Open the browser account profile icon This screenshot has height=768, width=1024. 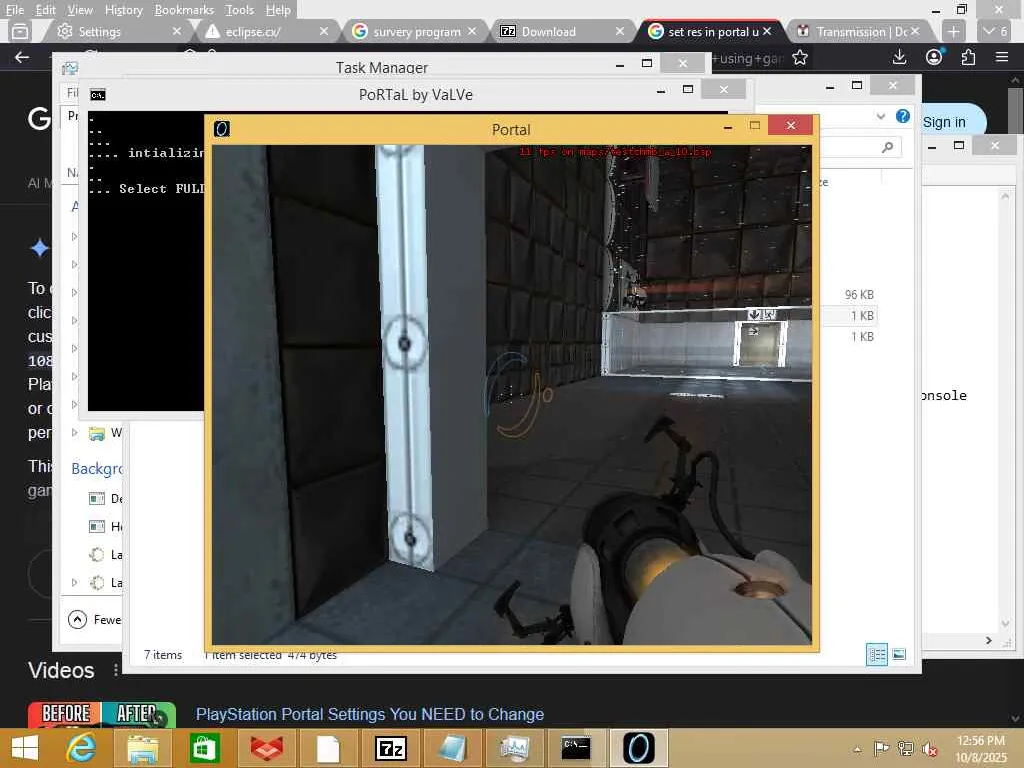[x=935, y=57]
